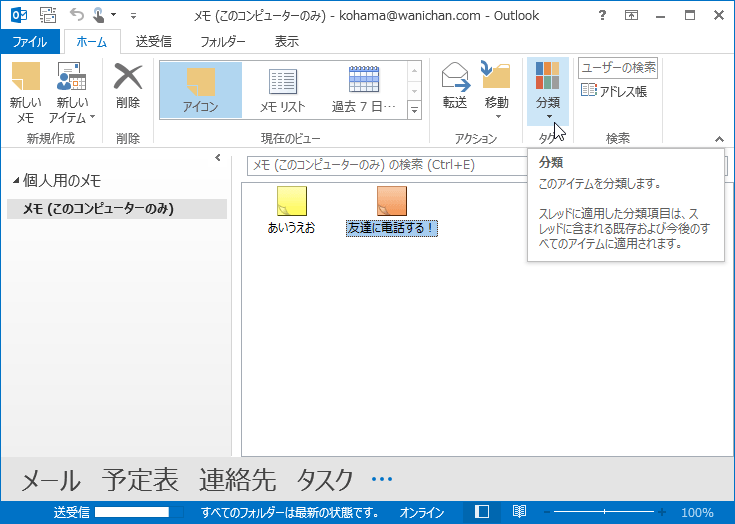Zoom out with the minus button

point(546,512)
